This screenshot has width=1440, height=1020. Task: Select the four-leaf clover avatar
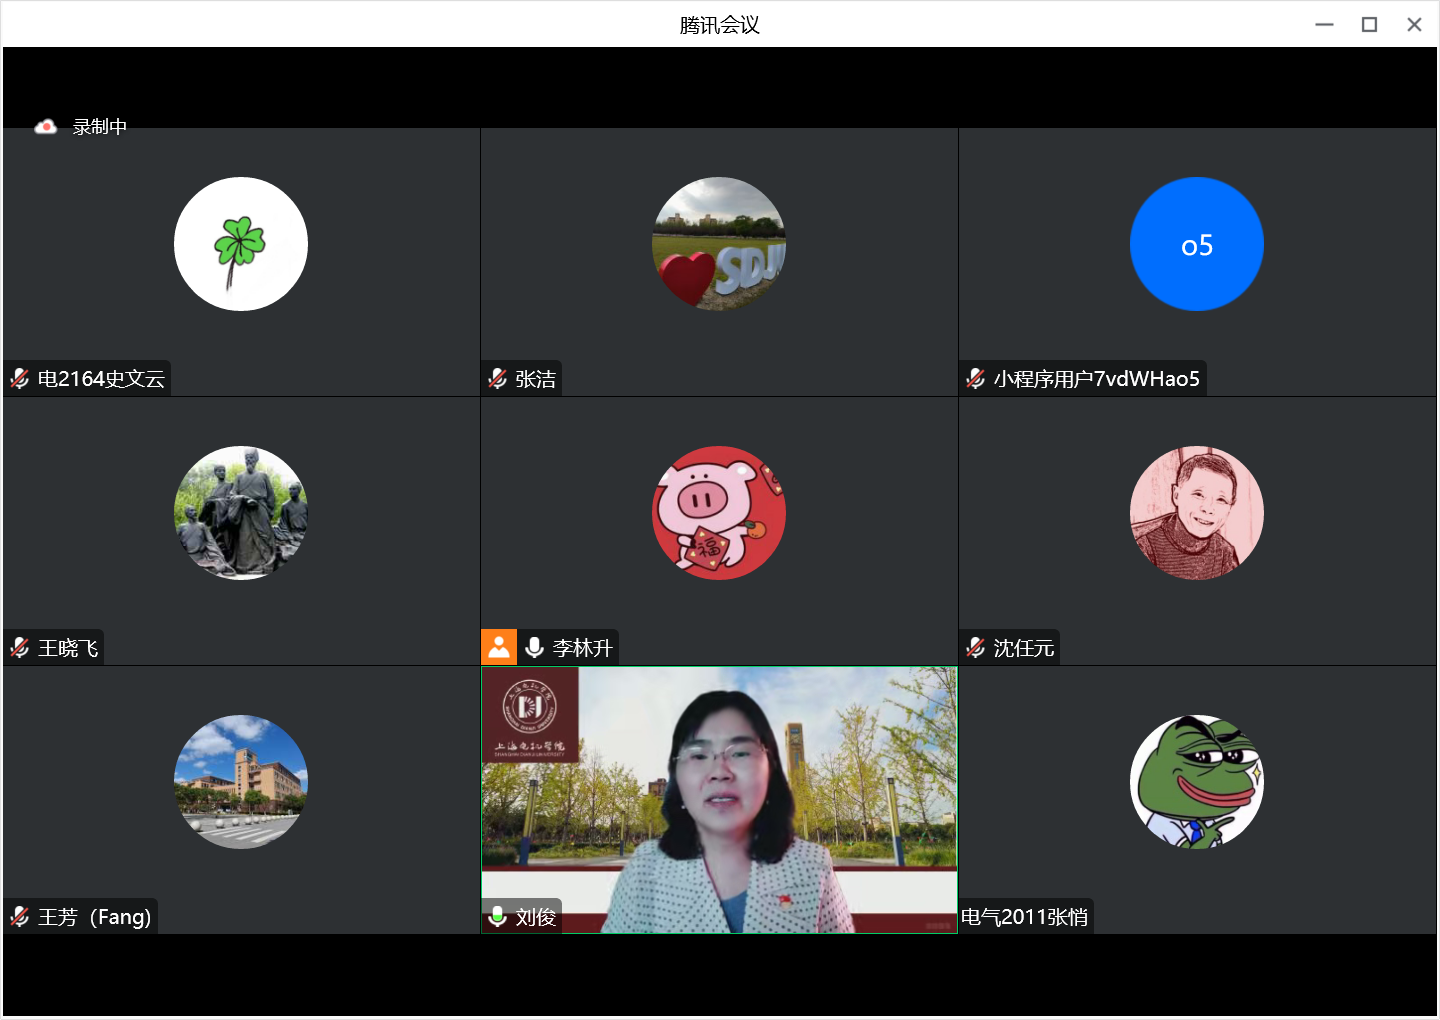pos(241,244)
